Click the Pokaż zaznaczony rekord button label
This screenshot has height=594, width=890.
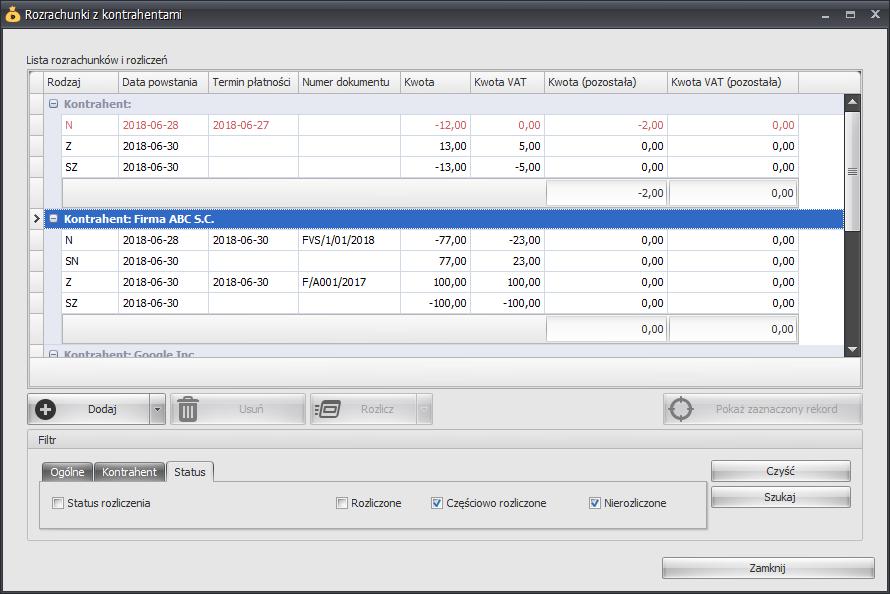tap(776, 409)
